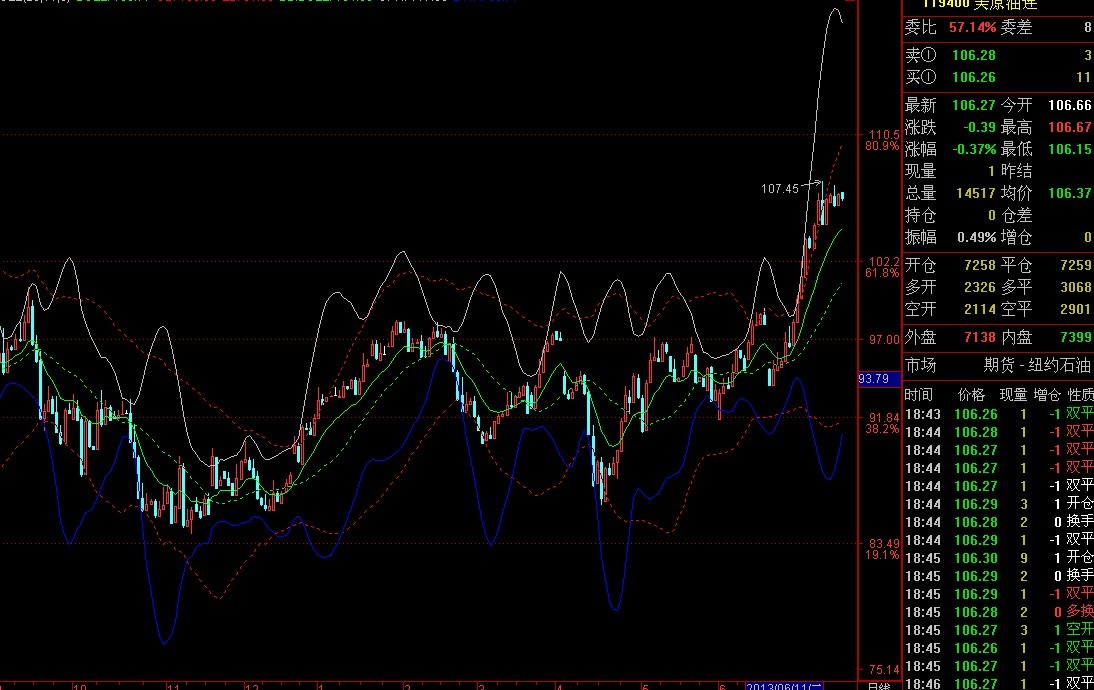Click the 平仓 value 7259
This screenshot has height=690, width=1094.
(x=1076, y=265)
